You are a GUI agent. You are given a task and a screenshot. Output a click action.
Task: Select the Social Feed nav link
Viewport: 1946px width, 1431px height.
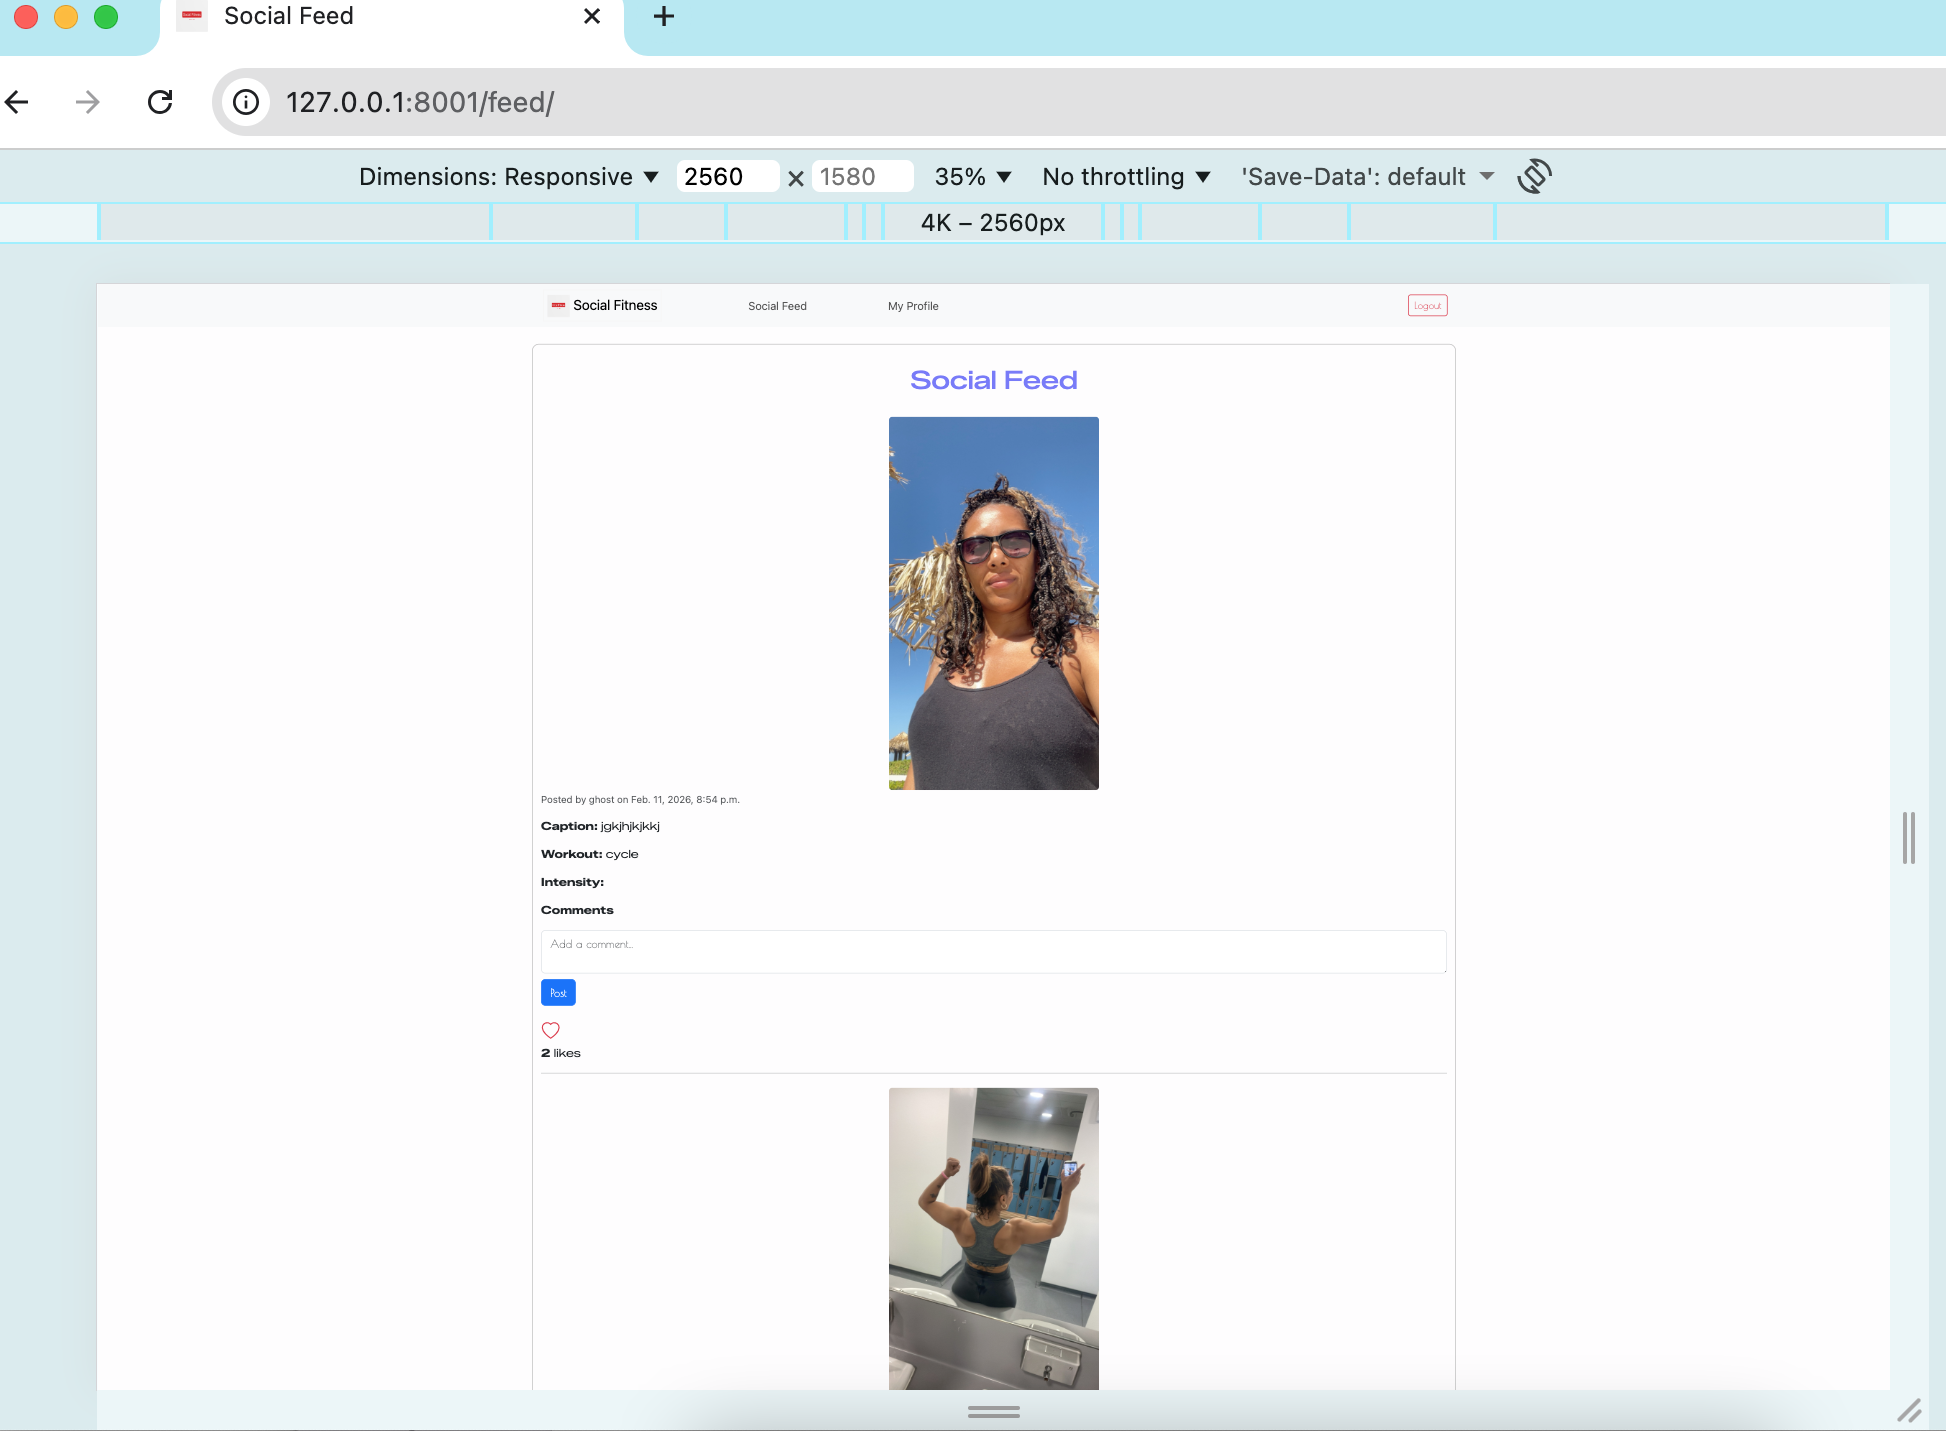click(x=777, y=306)
